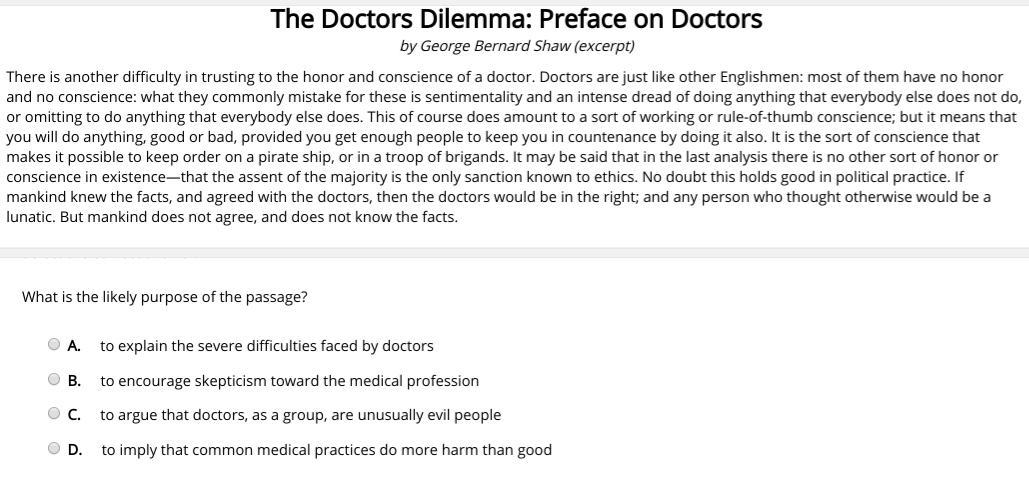The height and width of the screenshot is (479, 1029).
Task: Click the title 'The Doctors Dilemma'
Action: 516,20
